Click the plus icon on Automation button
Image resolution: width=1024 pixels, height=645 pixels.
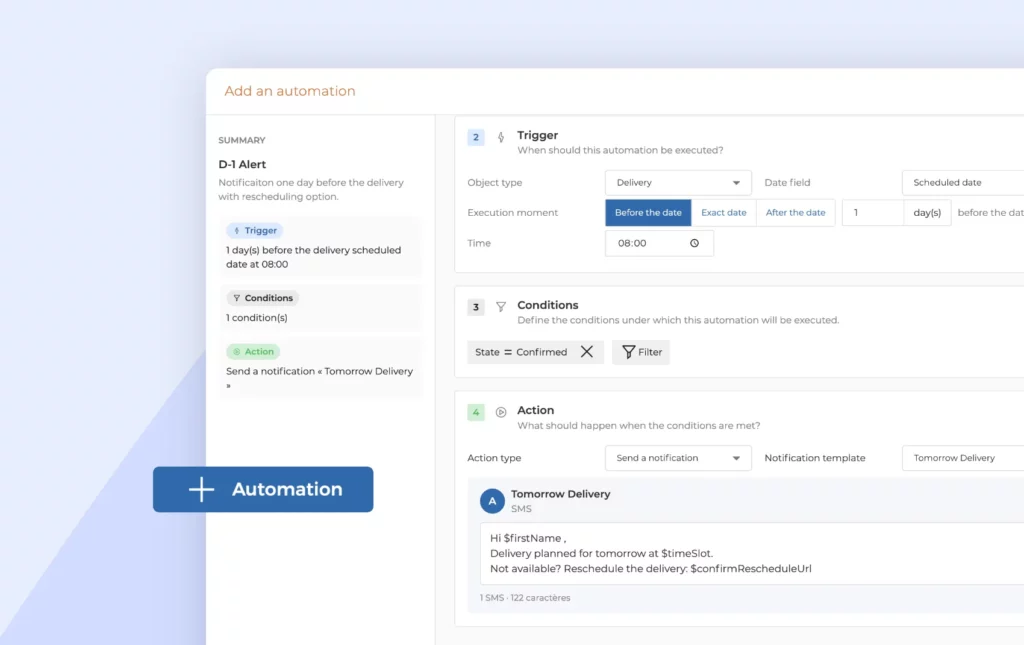pyautogui.click(x=201, y=489)
